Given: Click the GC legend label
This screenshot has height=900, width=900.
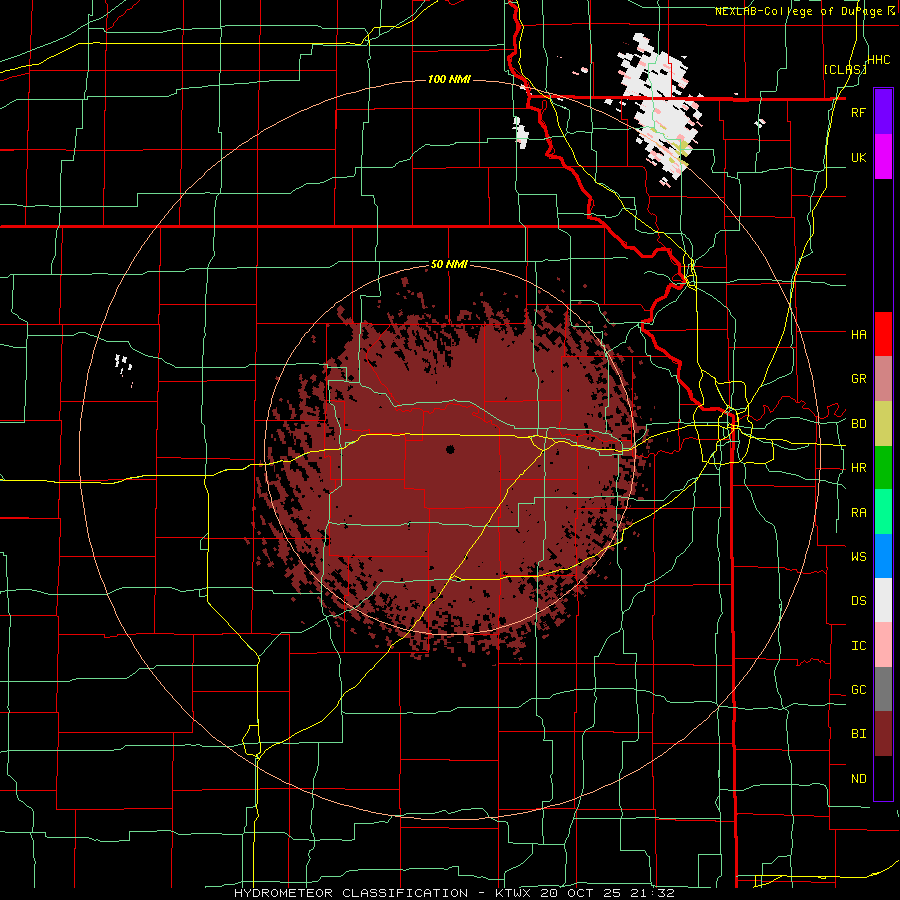Looking at the screenshot, I should [858, 690].
